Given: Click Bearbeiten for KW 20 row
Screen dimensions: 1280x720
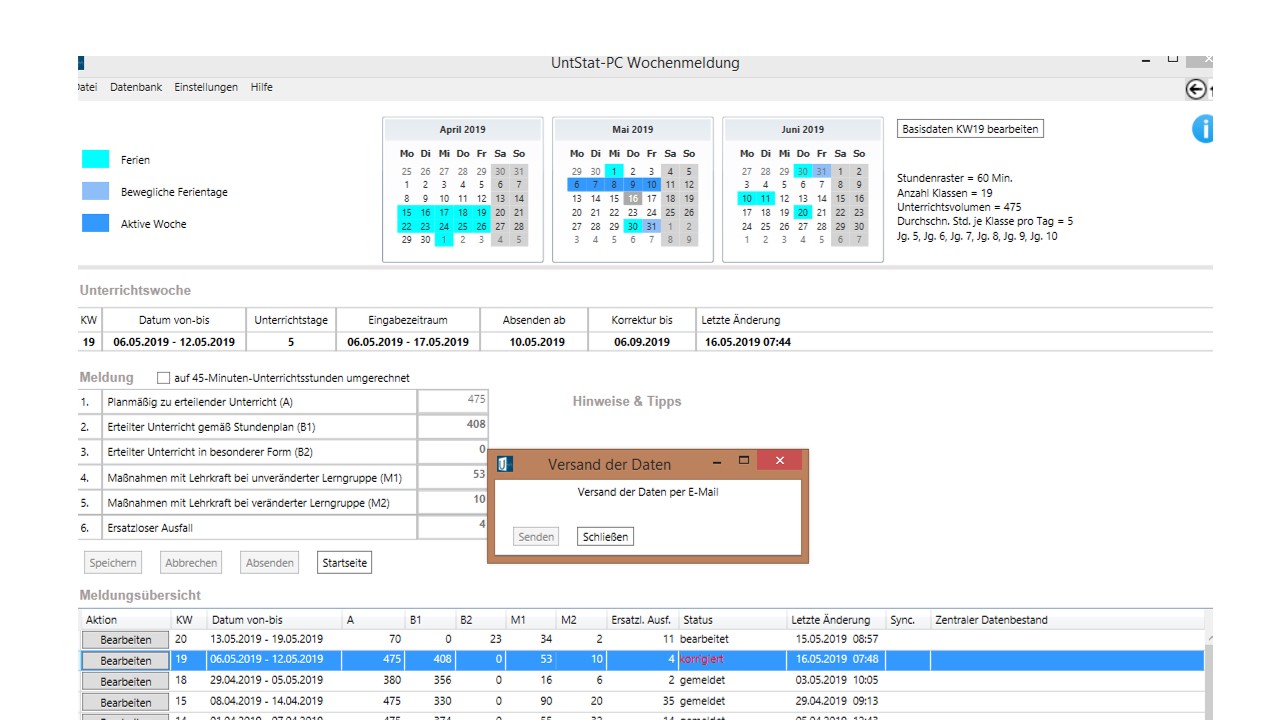Looking at the screenshot, I should pyautogui.click(x=126, y=640).
